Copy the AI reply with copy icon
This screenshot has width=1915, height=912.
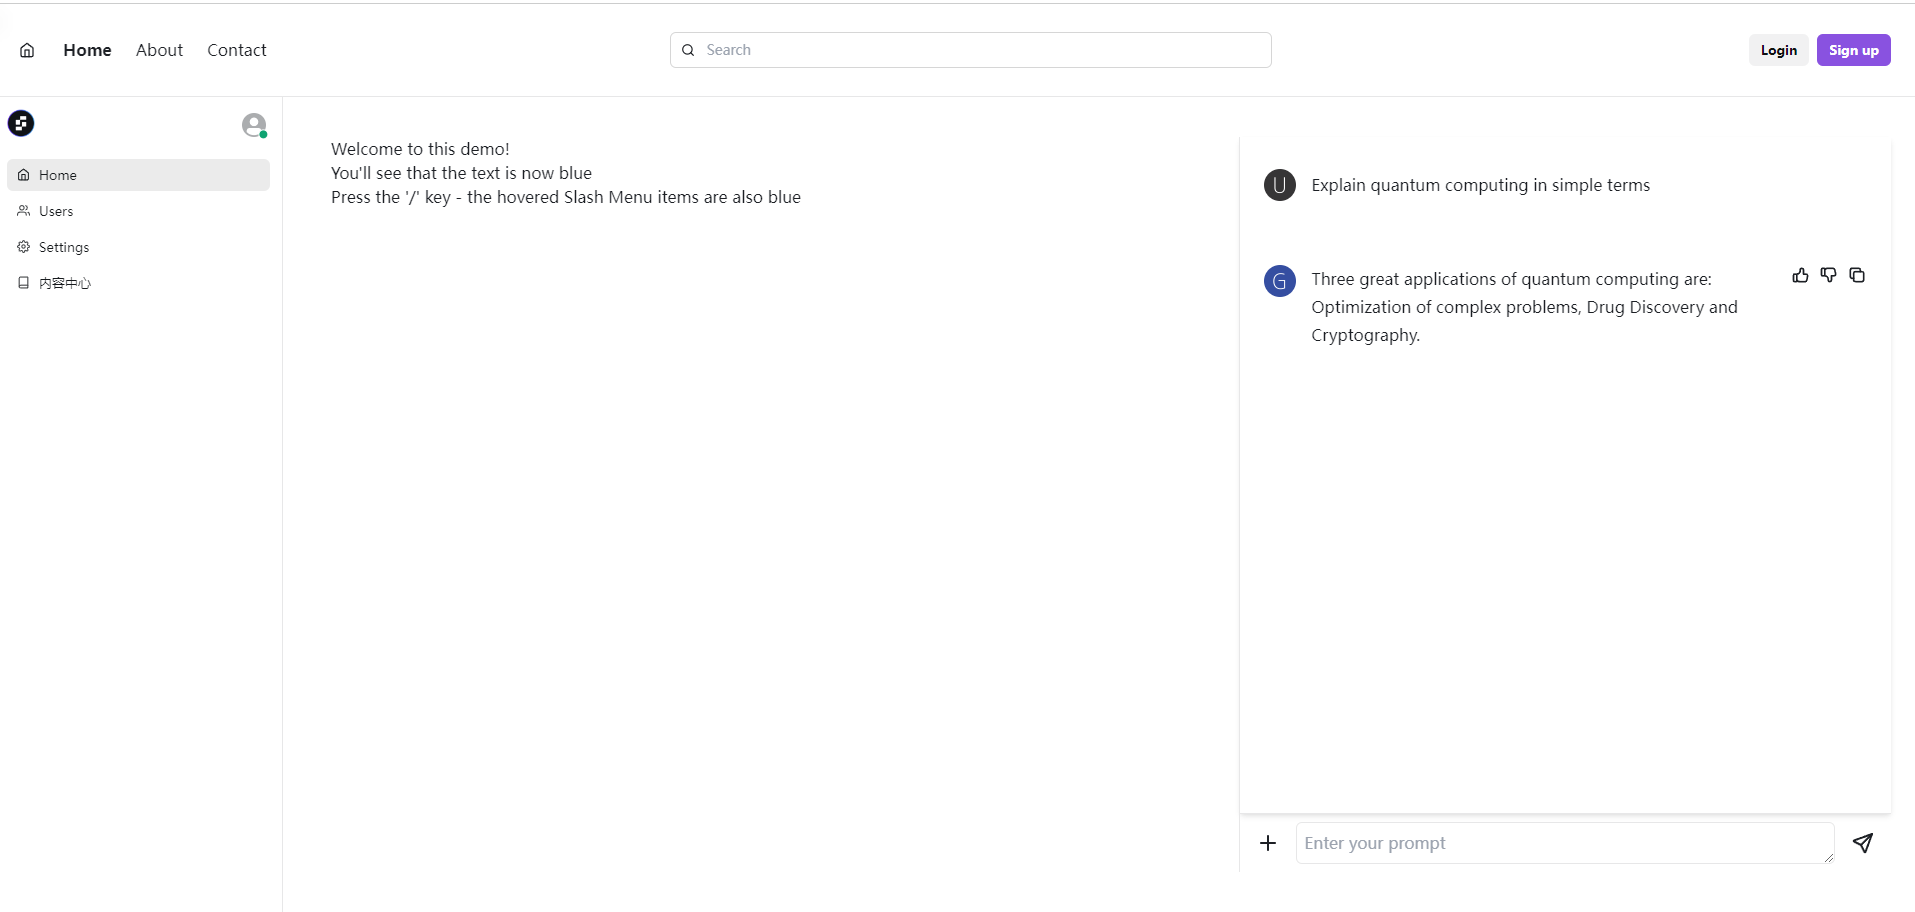point(1857,275)
